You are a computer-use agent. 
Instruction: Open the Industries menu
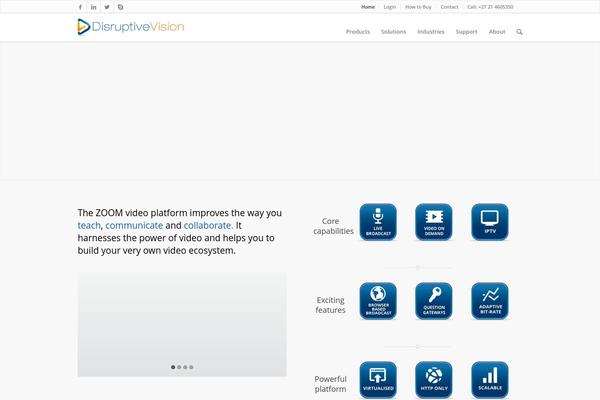[431, 32]
